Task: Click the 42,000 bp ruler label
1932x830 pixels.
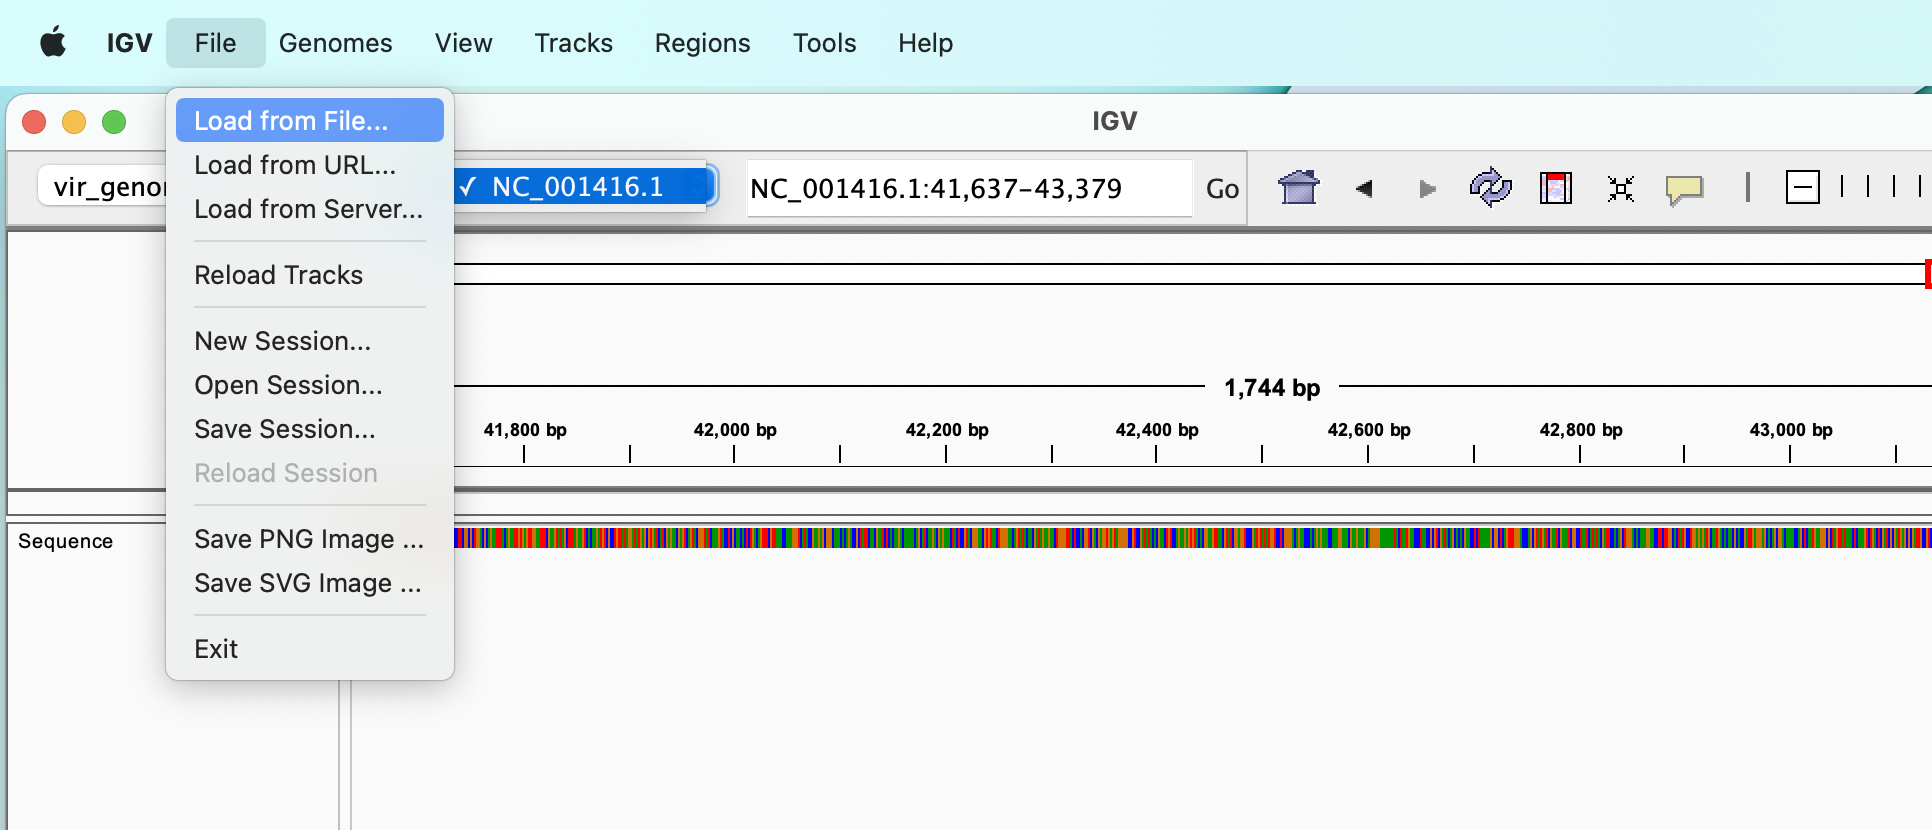Action: 735,430
